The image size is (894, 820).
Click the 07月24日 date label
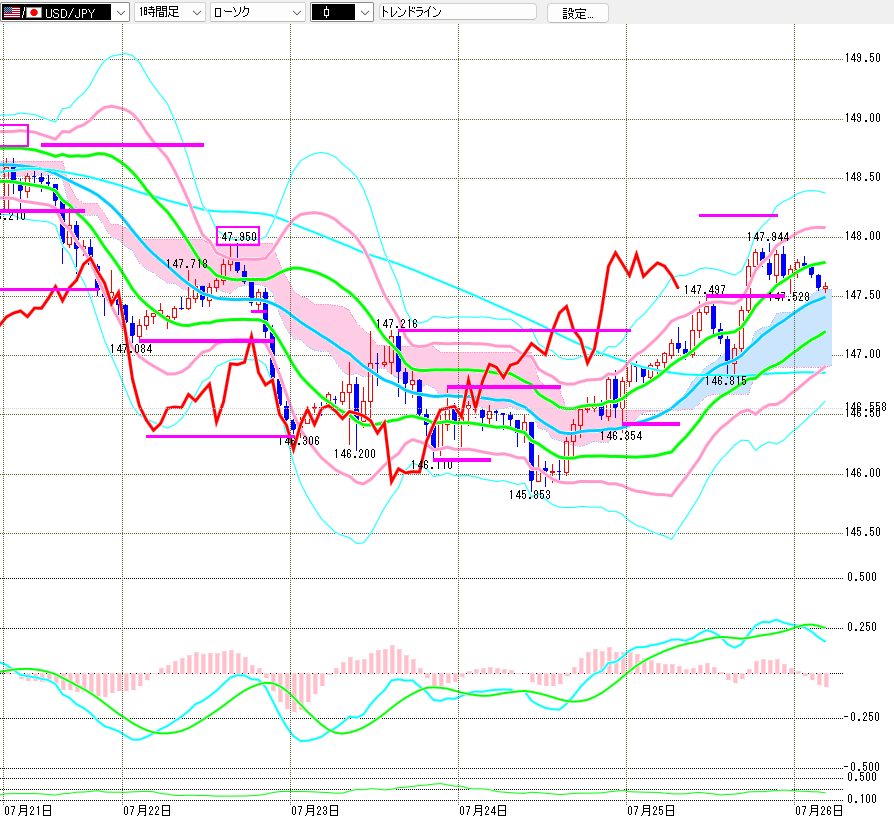click(483, 810)
